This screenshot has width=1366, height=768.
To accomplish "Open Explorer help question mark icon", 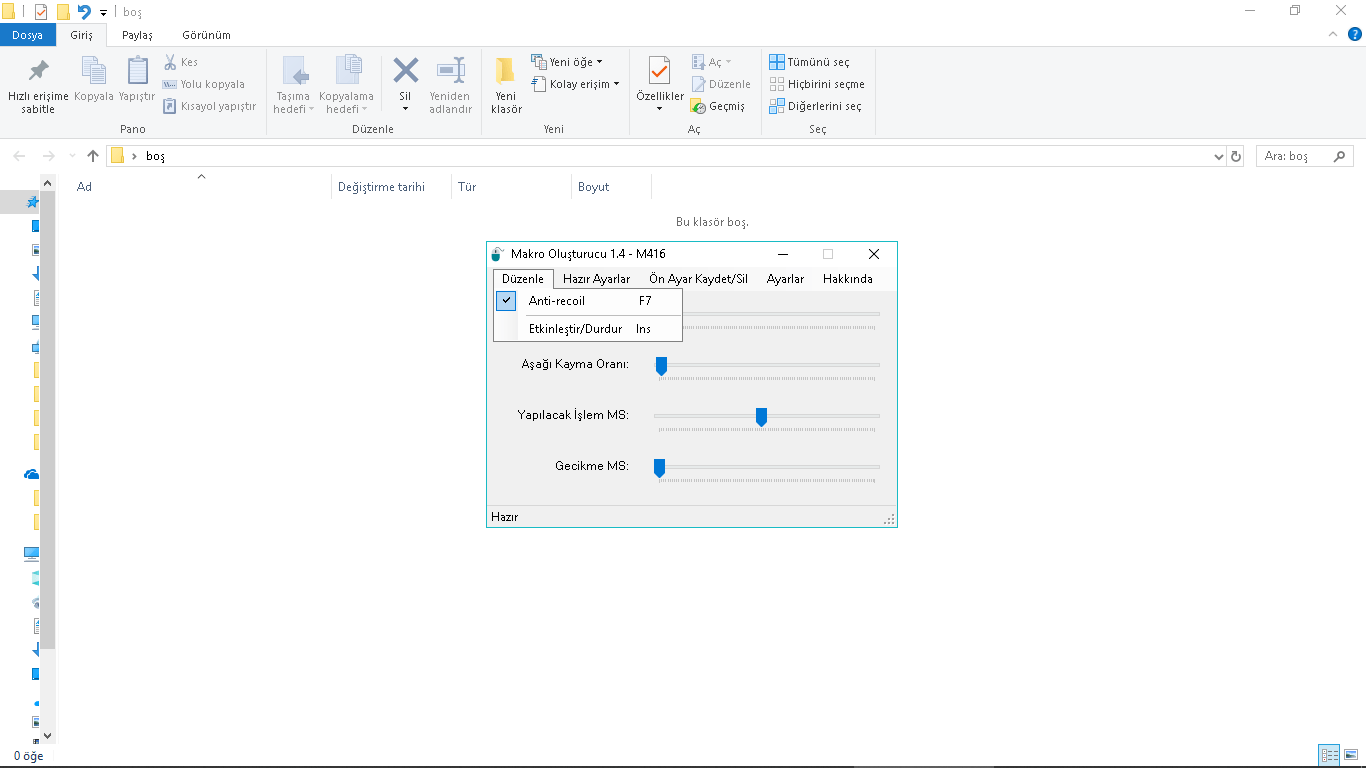I will coord(1354,34).
